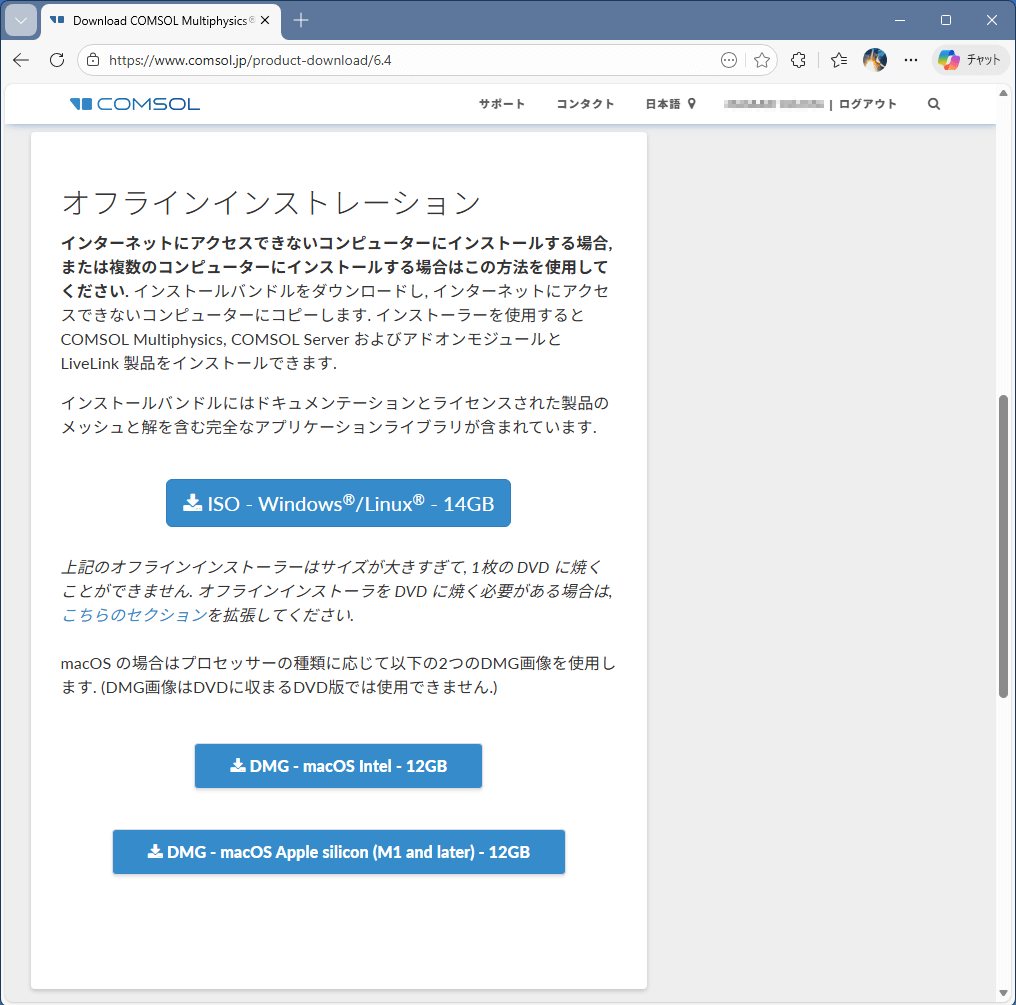Add page to favorites with star icon
Image resolution: width=1016 pixels, height=1005 pixels.
coord(762,60)
